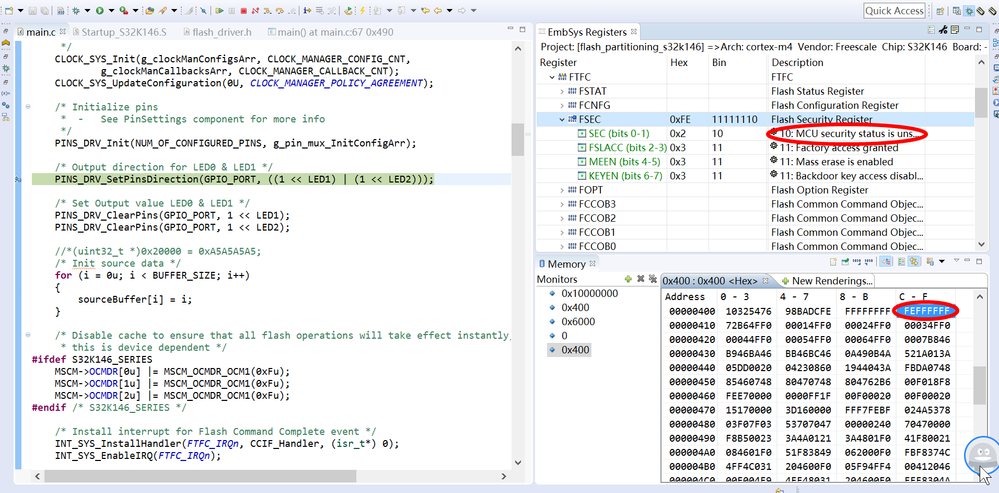
Task: Click the Resume debug button
Action: [219, 11]
